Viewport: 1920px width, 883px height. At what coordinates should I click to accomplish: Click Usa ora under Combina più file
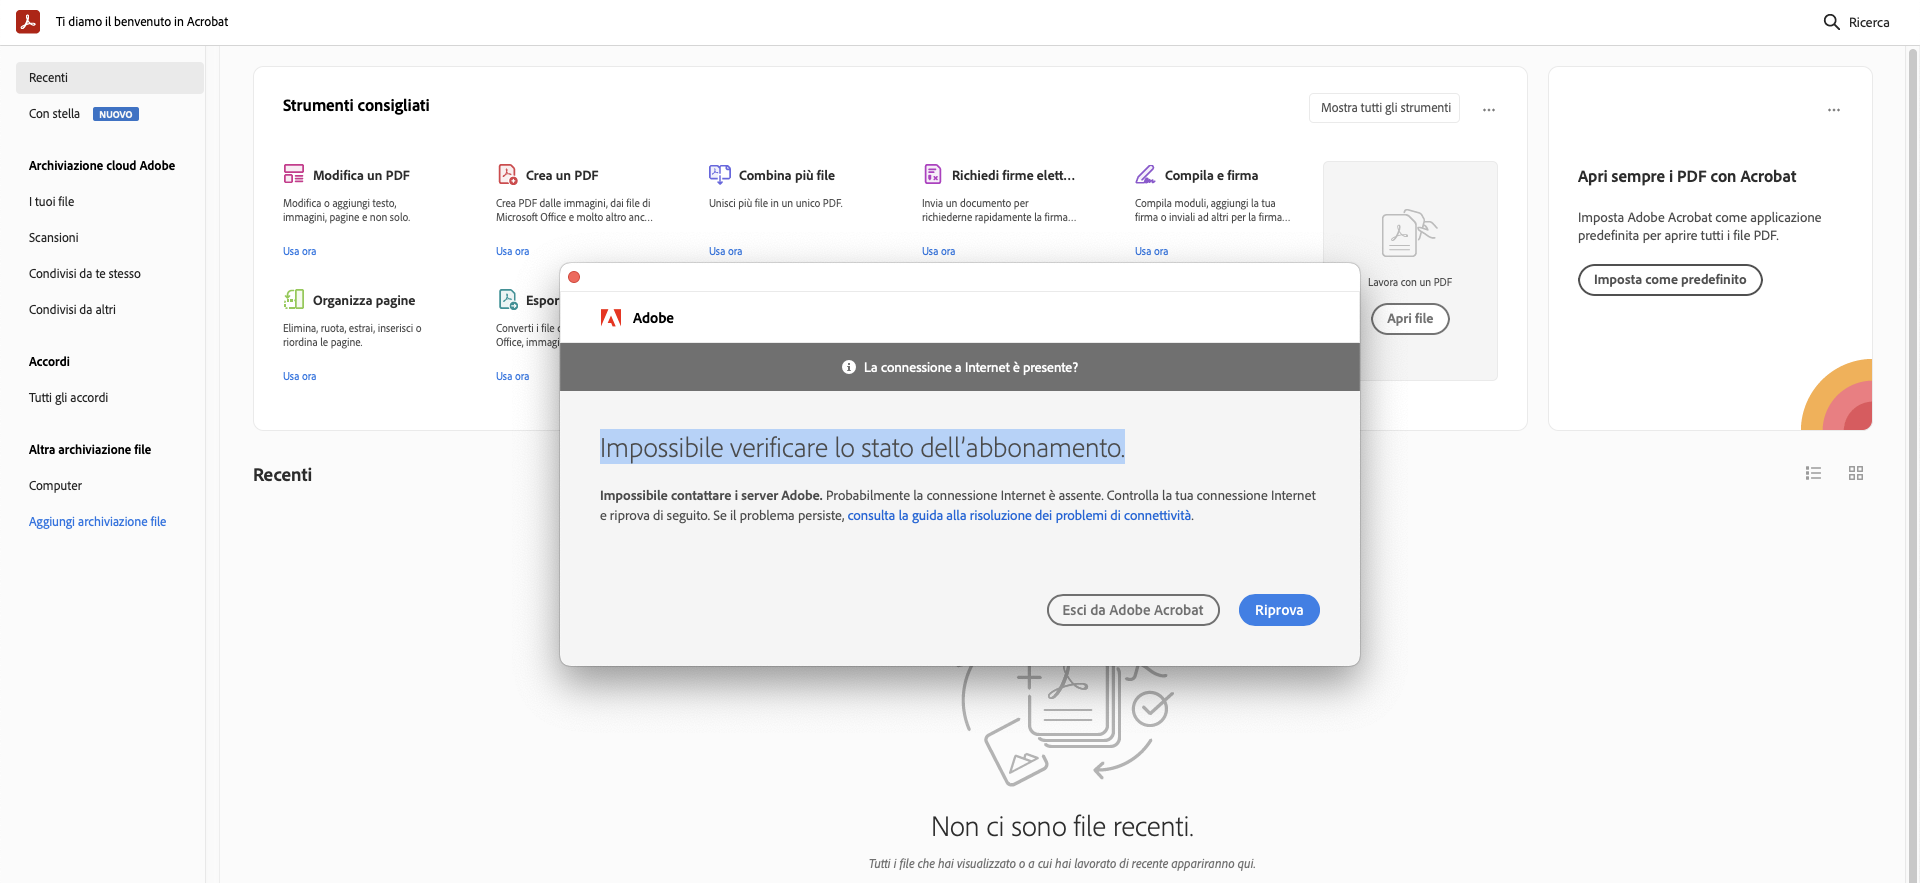[x=725, y=251]
